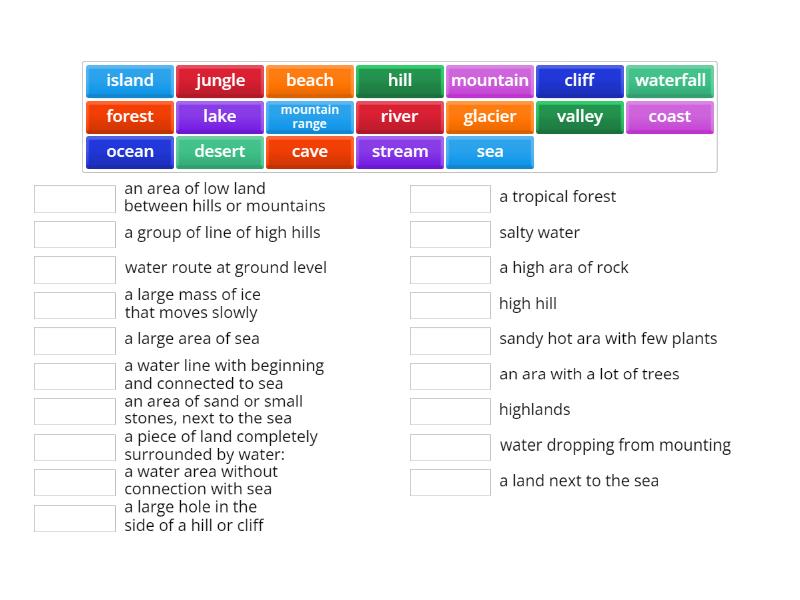
Task: Select the 'island' word tile
Action: point(129,81)
